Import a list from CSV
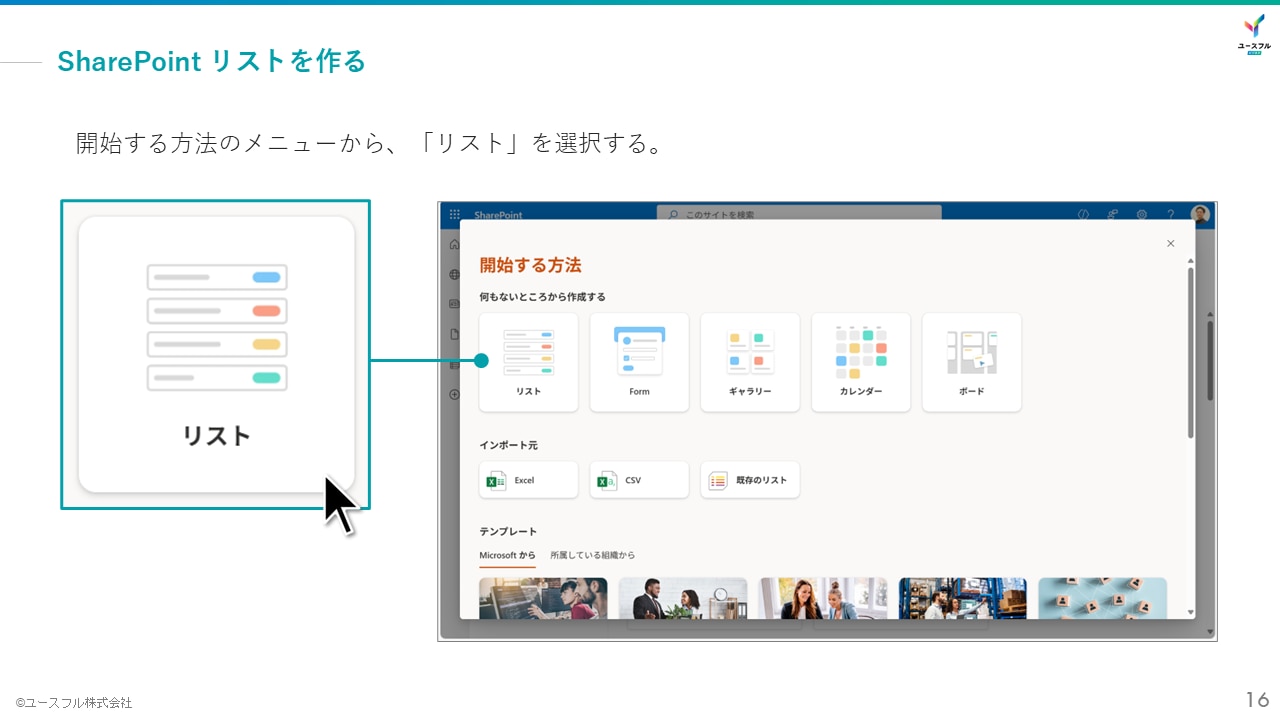 pyautogui.click(x=639, y=480)
